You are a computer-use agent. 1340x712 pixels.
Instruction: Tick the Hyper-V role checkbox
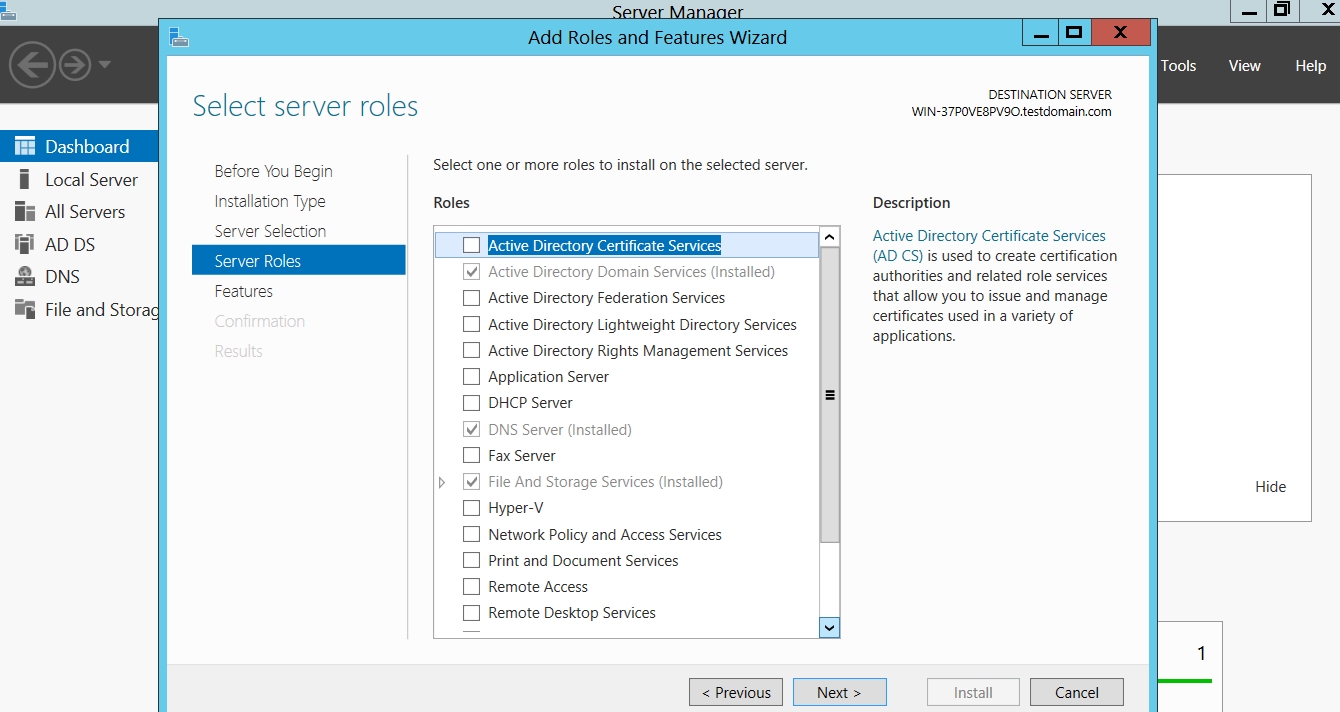pyautogui.click(x=471, y=508)
